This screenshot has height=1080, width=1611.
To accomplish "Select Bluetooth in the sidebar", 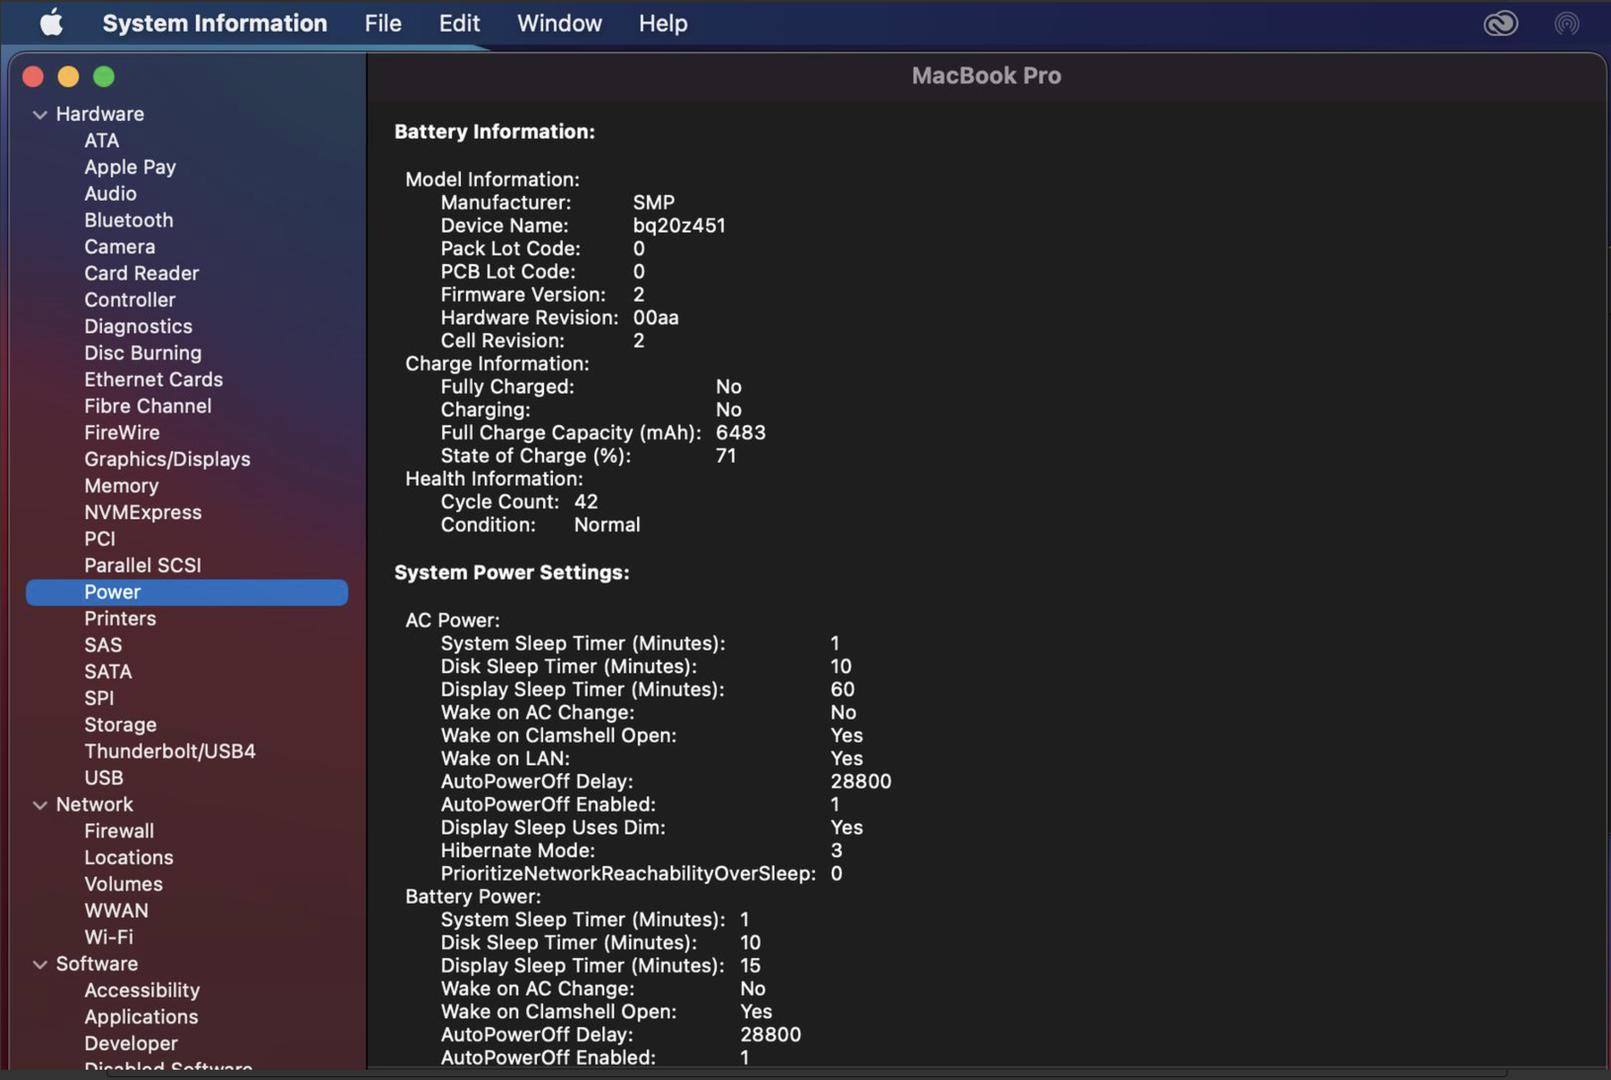I will pos(128,220).
